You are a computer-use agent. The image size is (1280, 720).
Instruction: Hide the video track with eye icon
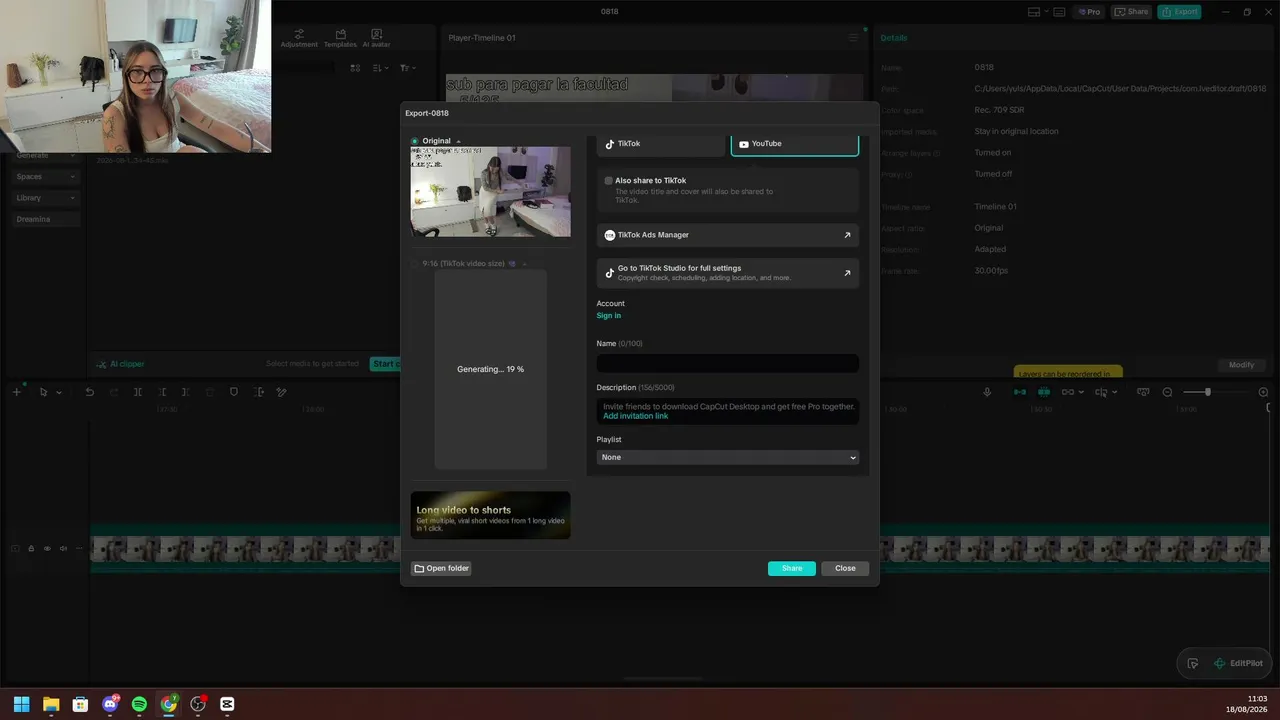pos(47,548)
